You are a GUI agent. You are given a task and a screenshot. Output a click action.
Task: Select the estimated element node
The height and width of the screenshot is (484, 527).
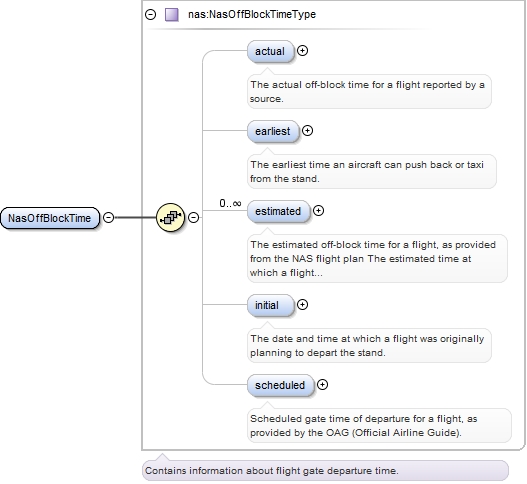(278, 211)
